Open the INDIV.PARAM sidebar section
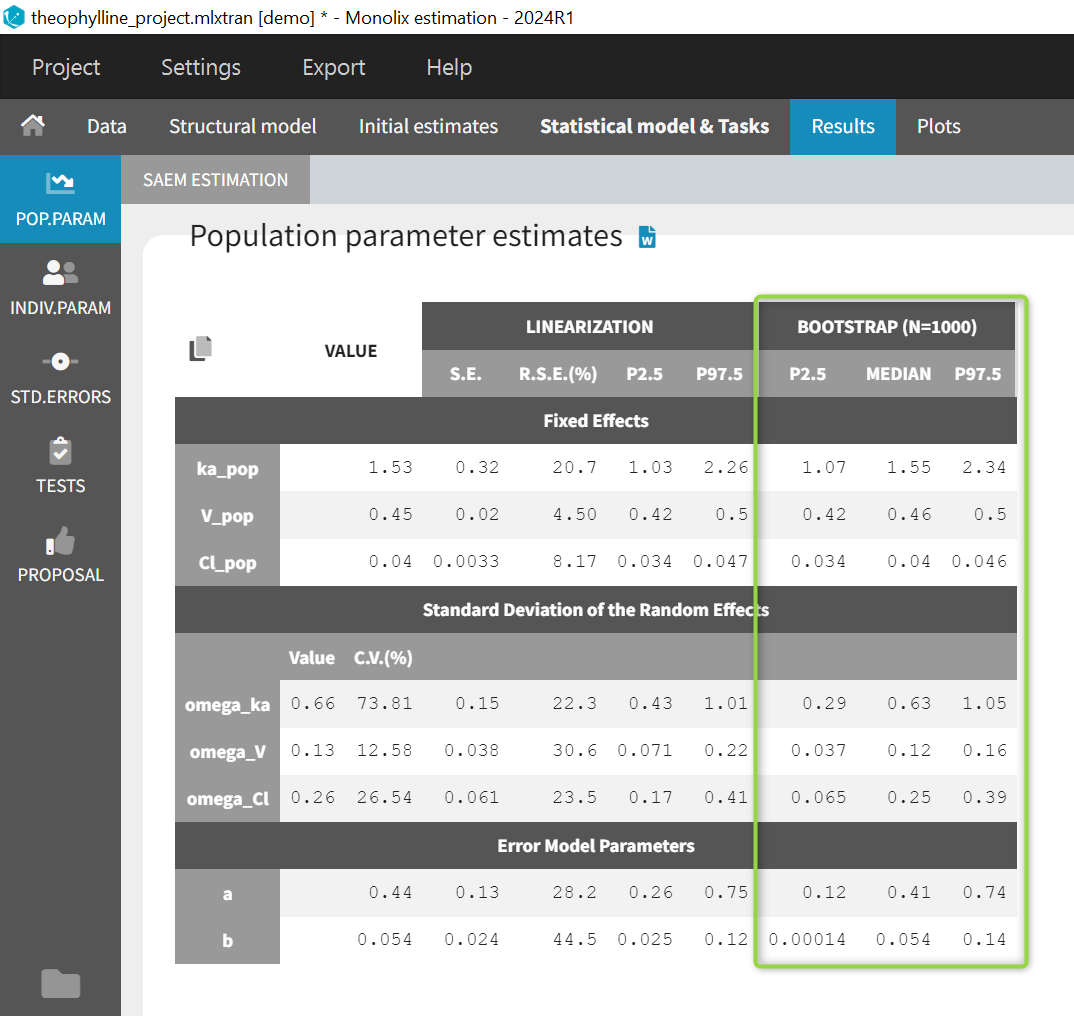 (60, 288)
